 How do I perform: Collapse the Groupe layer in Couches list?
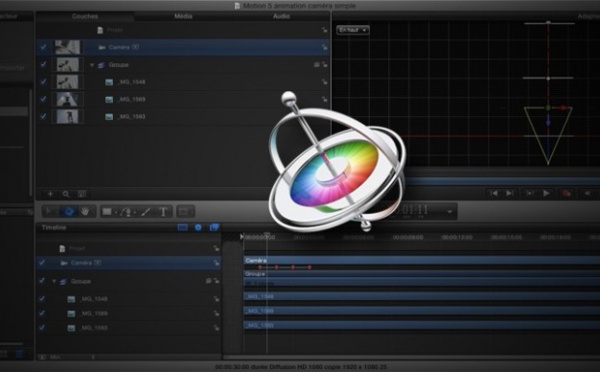[x=92, y=65]
